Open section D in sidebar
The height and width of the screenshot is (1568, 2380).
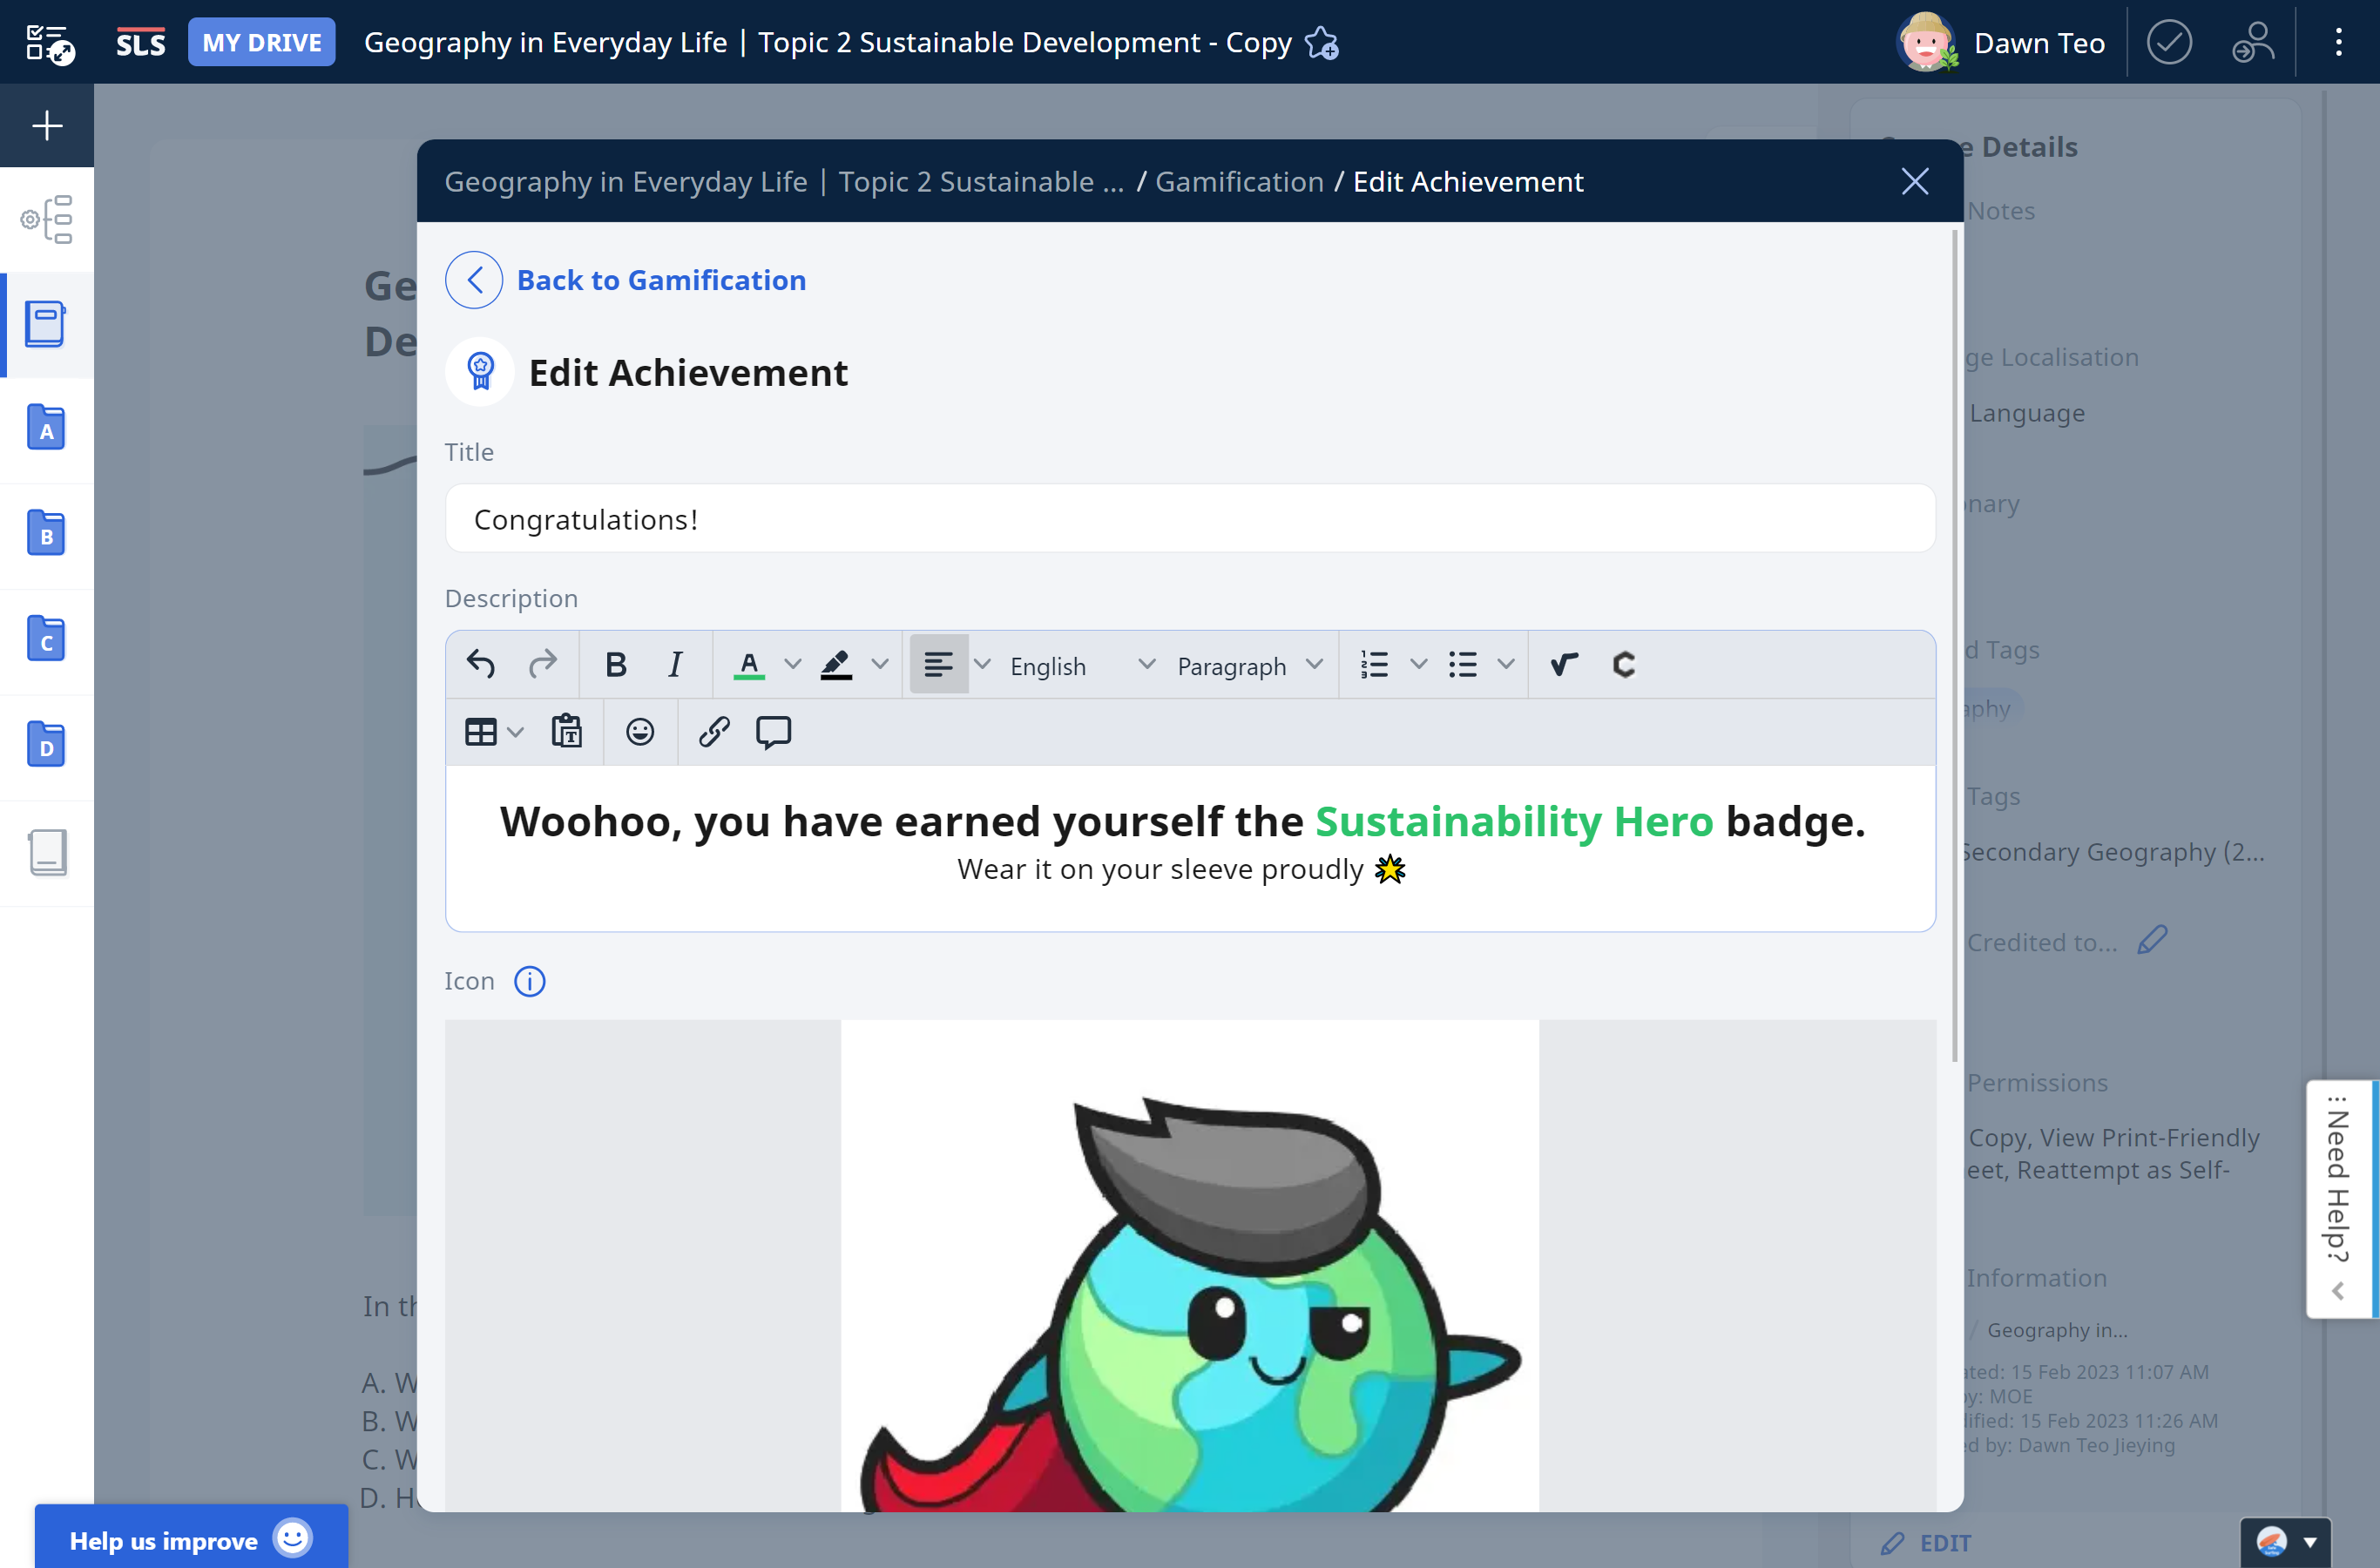[47, 746]
